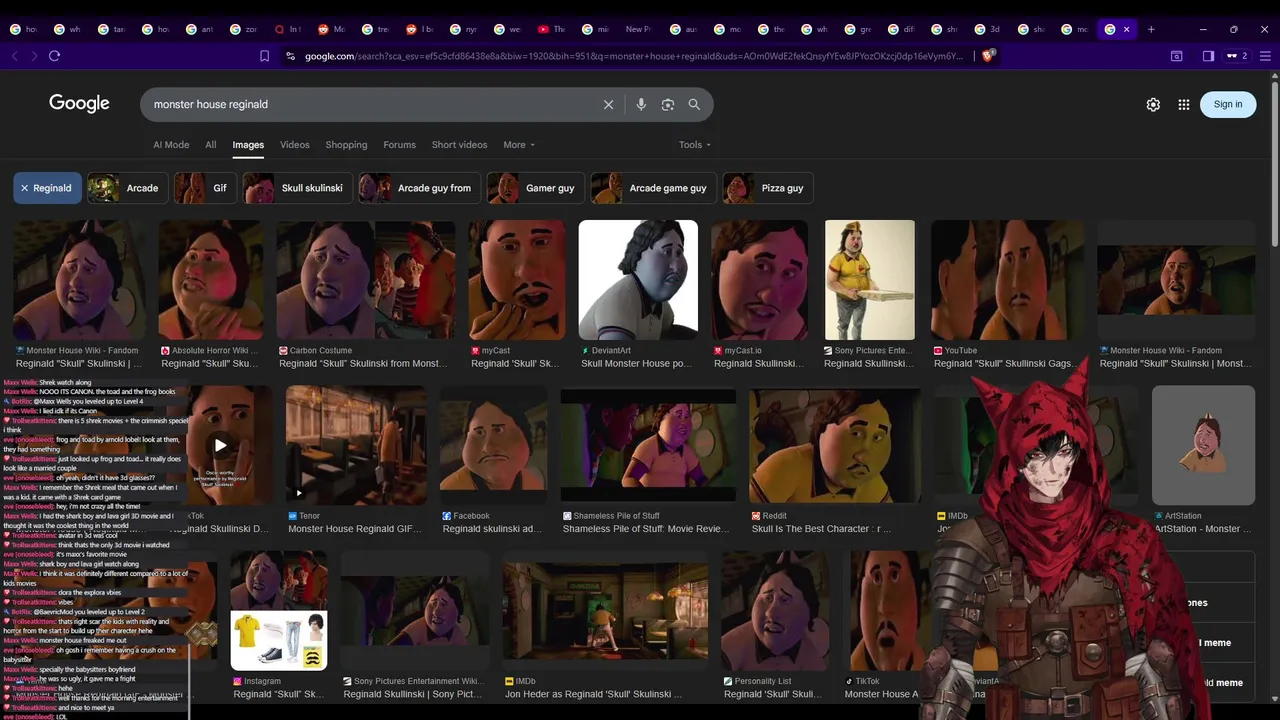Open Personality List Reginald Skull result link
This screenshot has width=1280, height=720.
pos(772,694)
